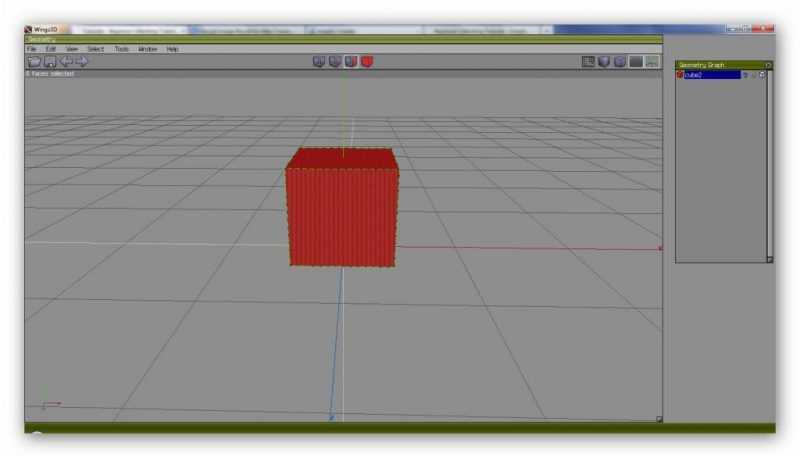Select cube2 in the Geometry Graph

click(x=711, y=75)
